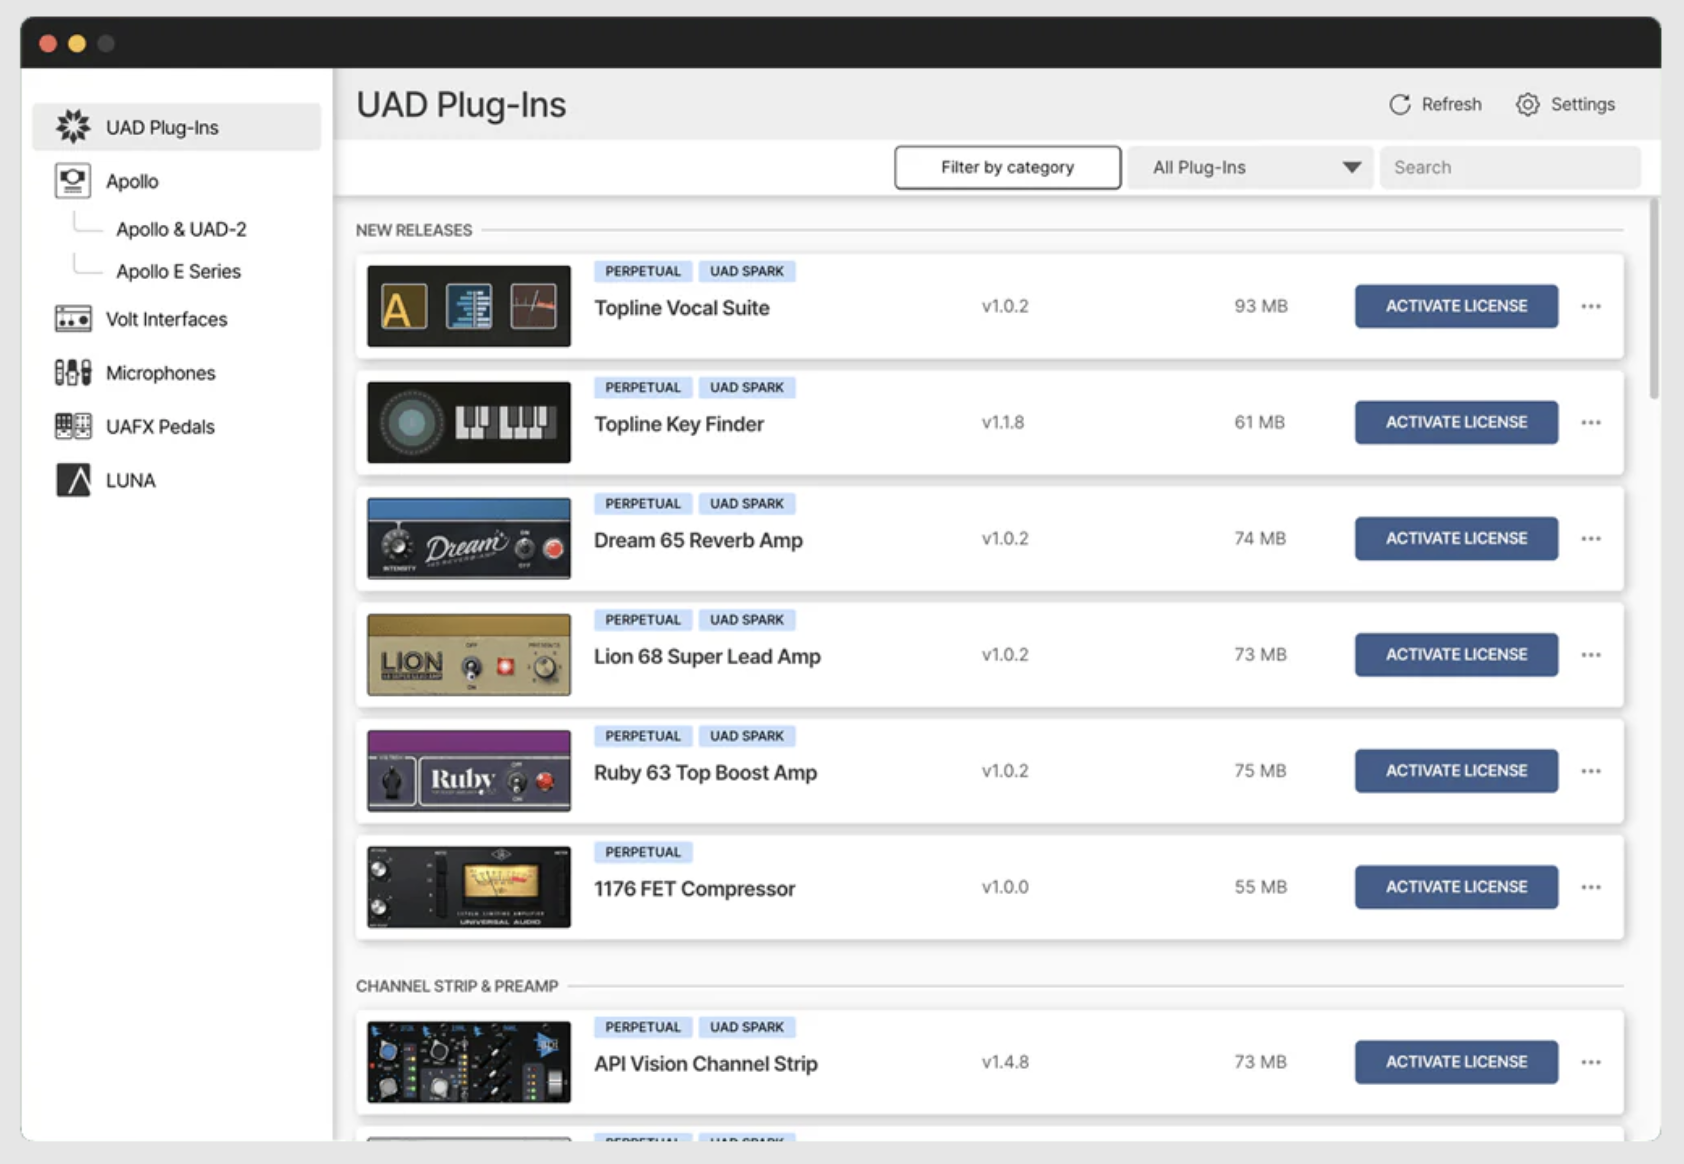This screenshot has height=1164, width=1684.
Task: Click the Lion 68 Super Lead Amp name
Action: pos(707,656)
